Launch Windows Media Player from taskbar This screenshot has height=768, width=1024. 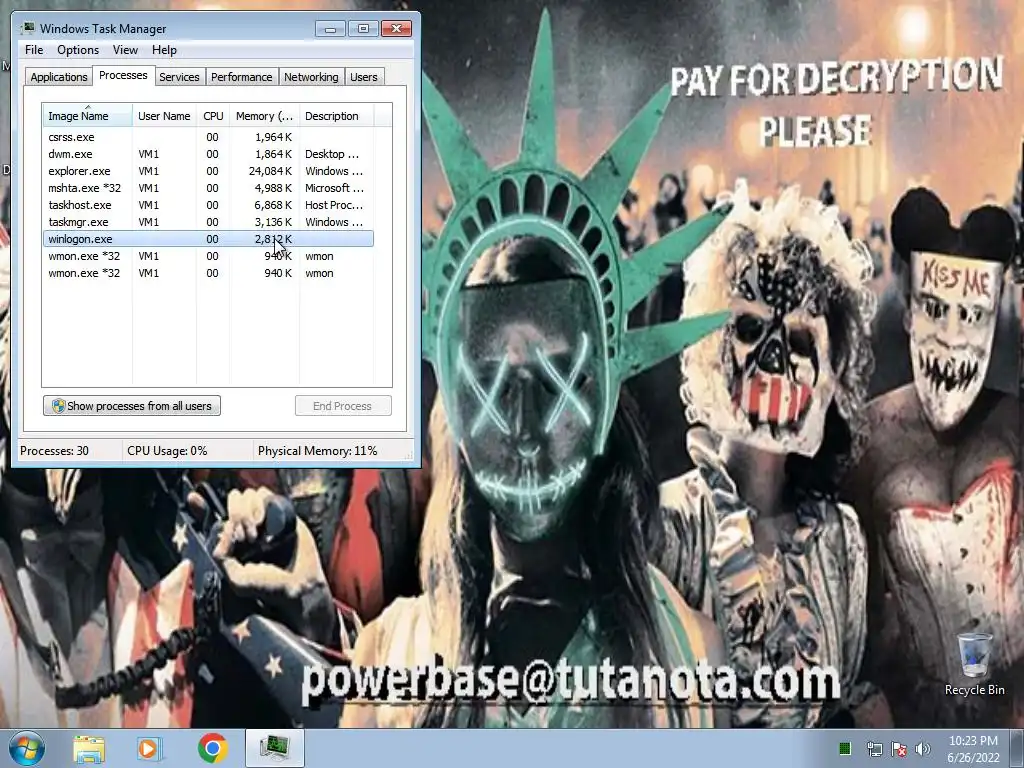tap(148, 748)
